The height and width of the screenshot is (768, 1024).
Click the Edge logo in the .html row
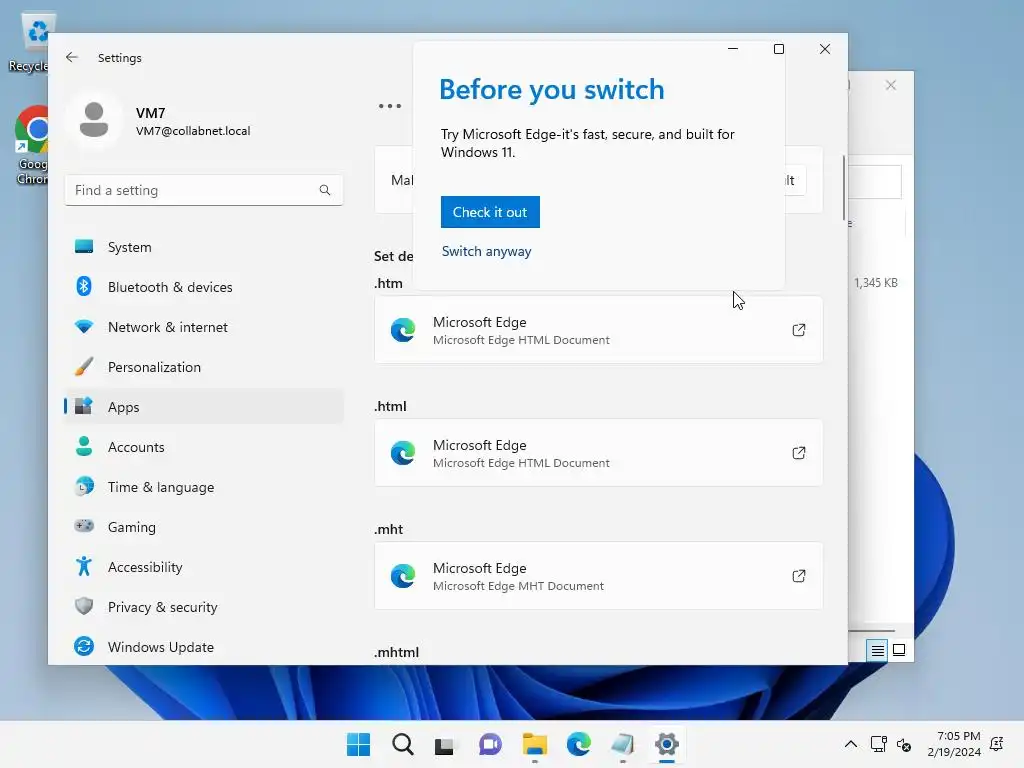403,453
